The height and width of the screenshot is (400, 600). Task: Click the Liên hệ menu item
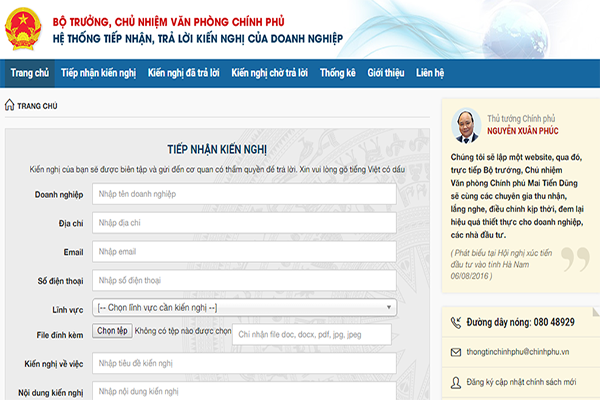[x=431, y=73]
